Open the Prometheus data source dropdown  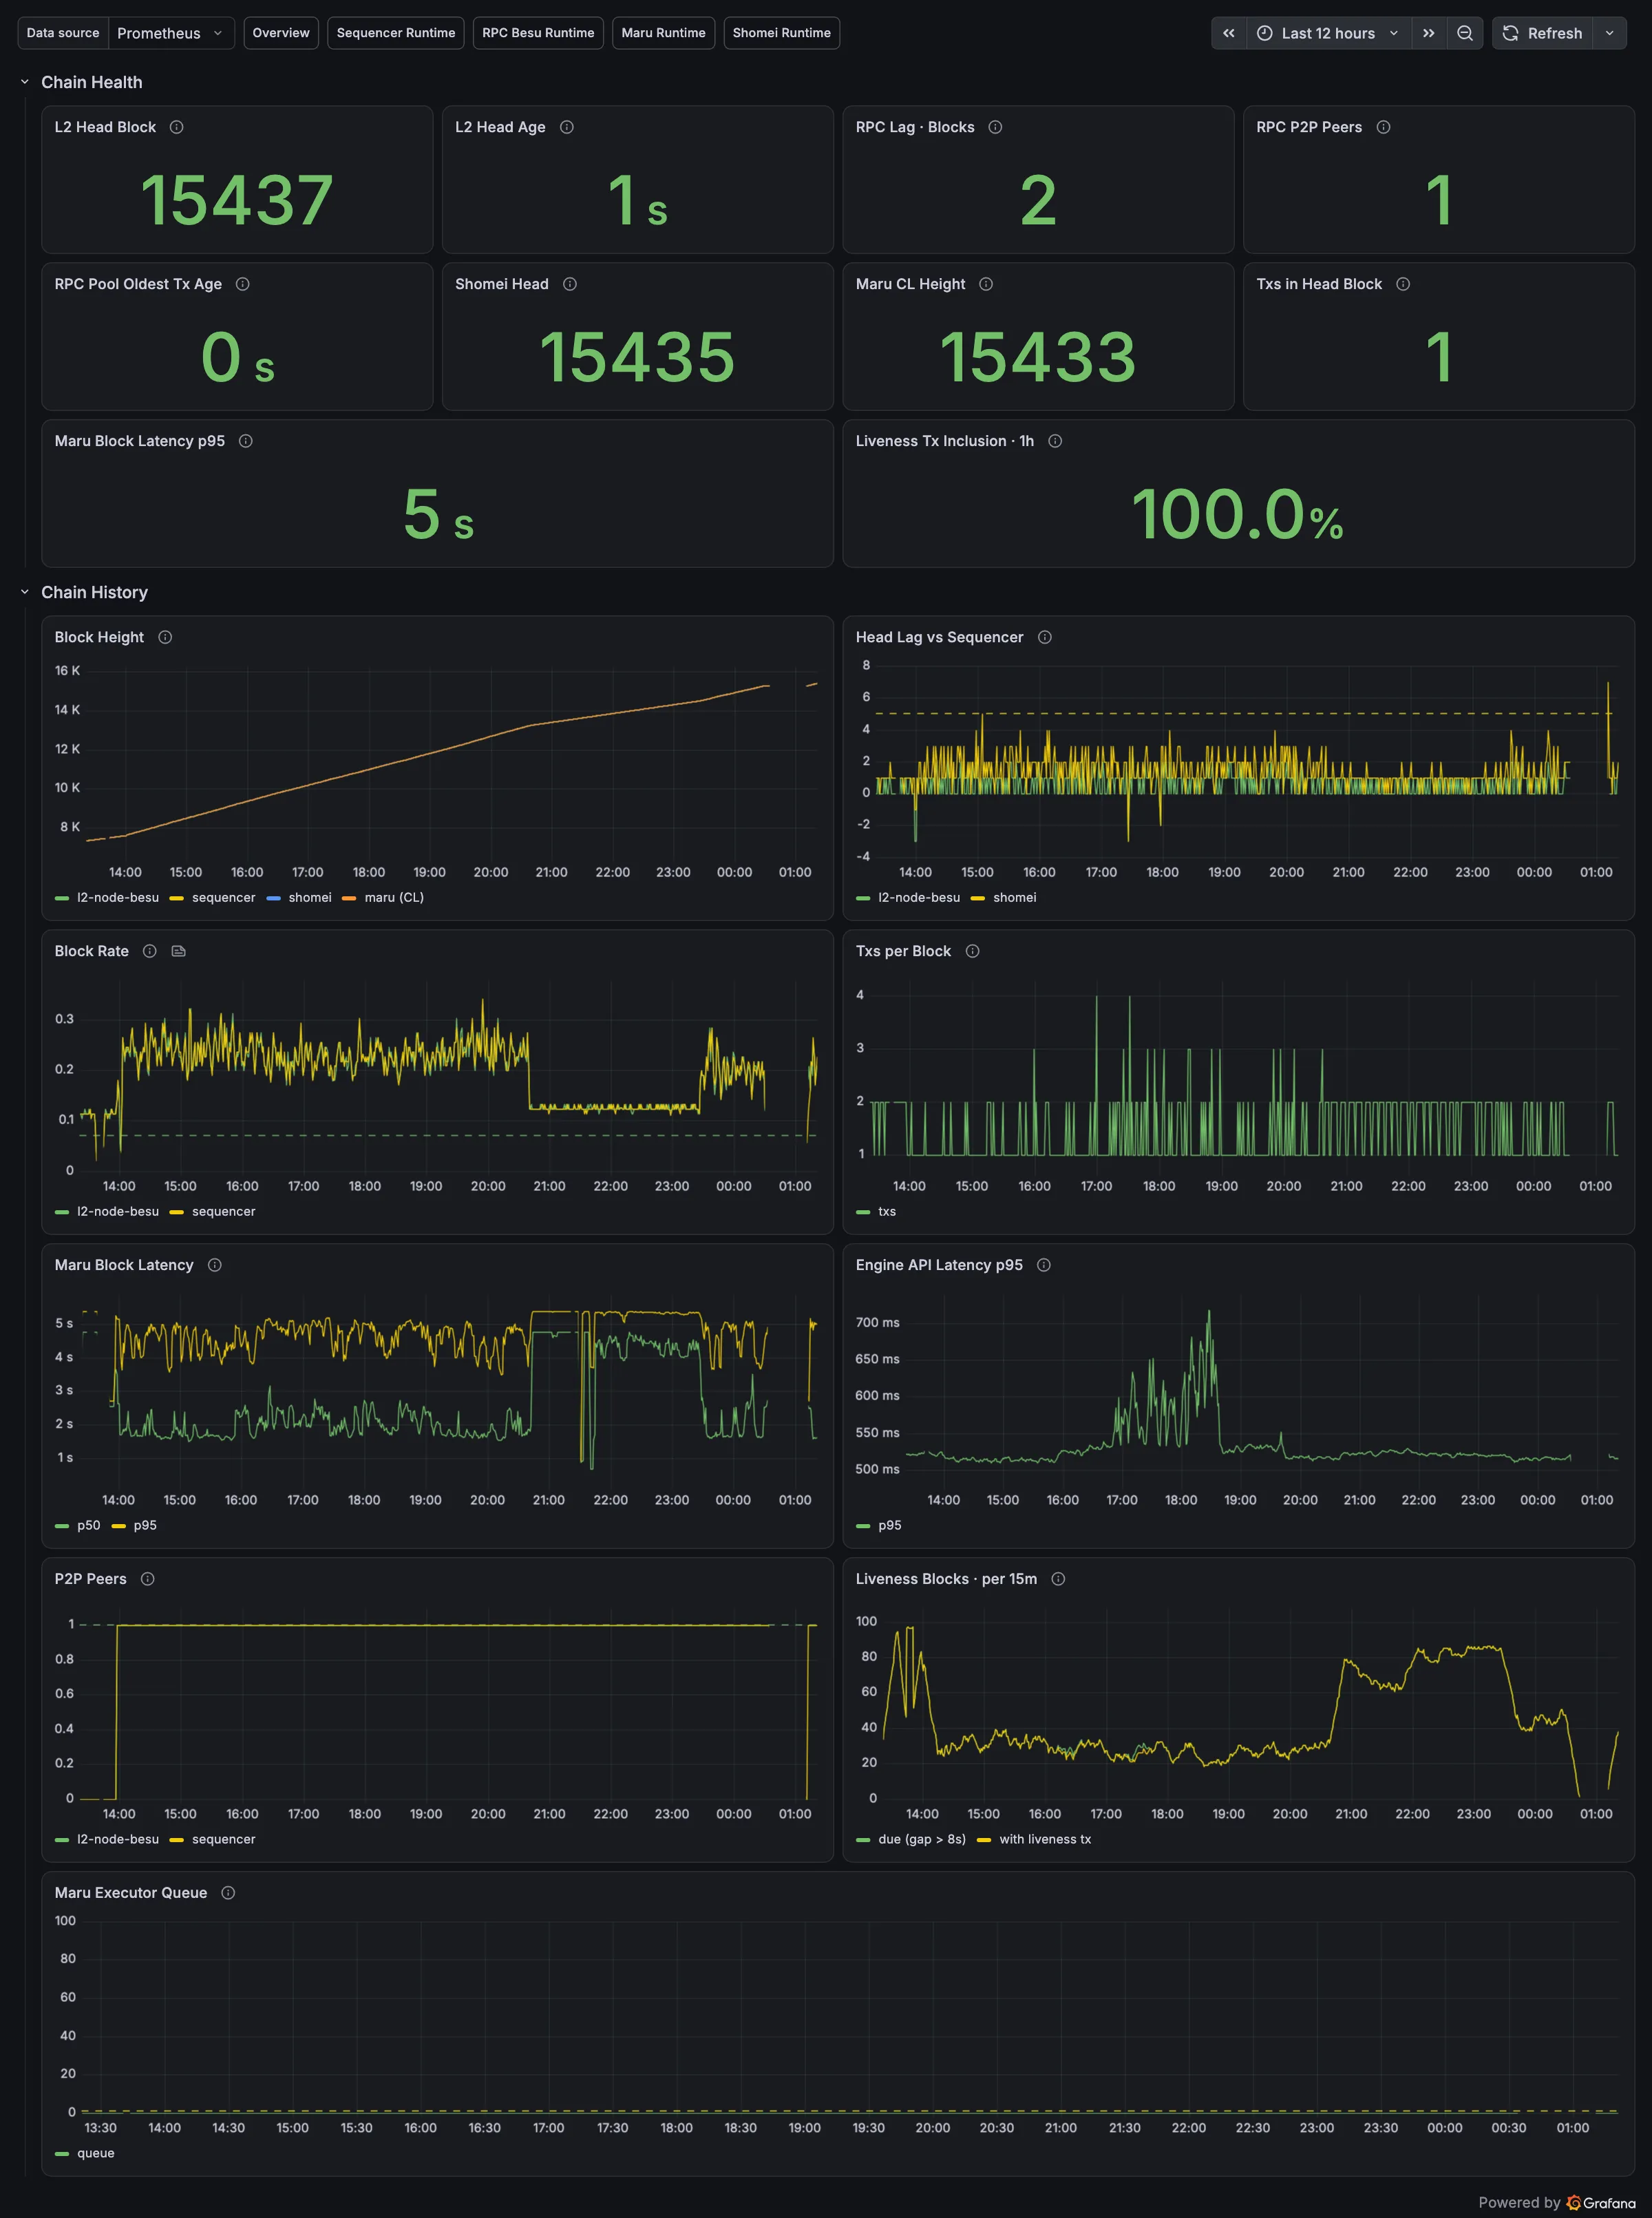point(171,33)
